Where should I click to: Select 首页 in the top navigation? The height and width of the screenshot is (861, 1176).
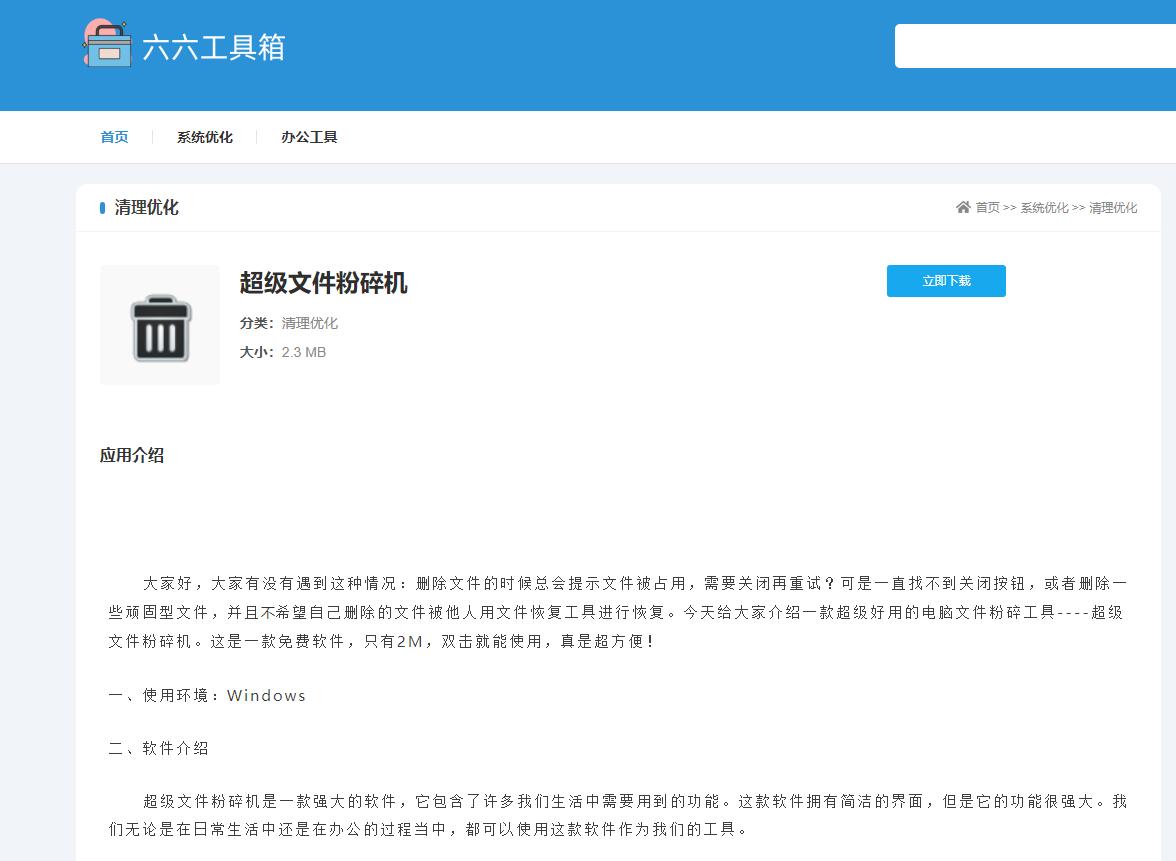point(114,137)
